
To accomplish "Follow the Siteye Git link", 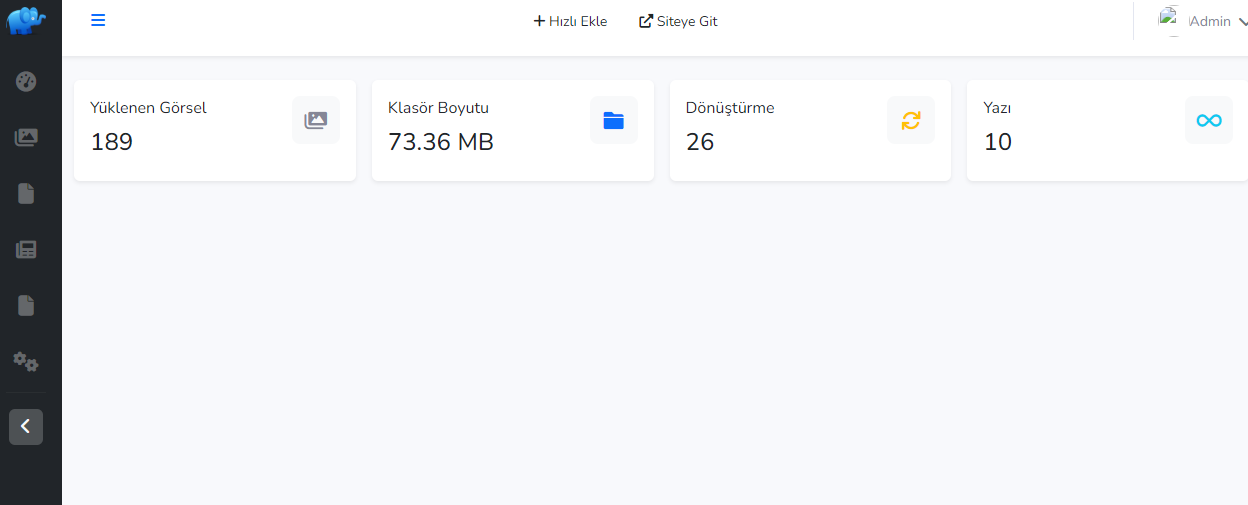I will (678, 21).
